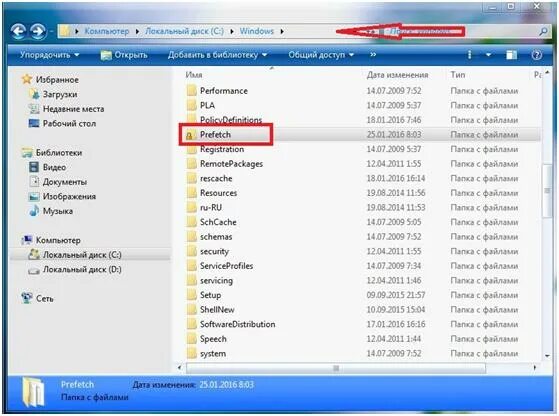Select the SchCache folder
The image size is (559, 416).
click(218, 222)
